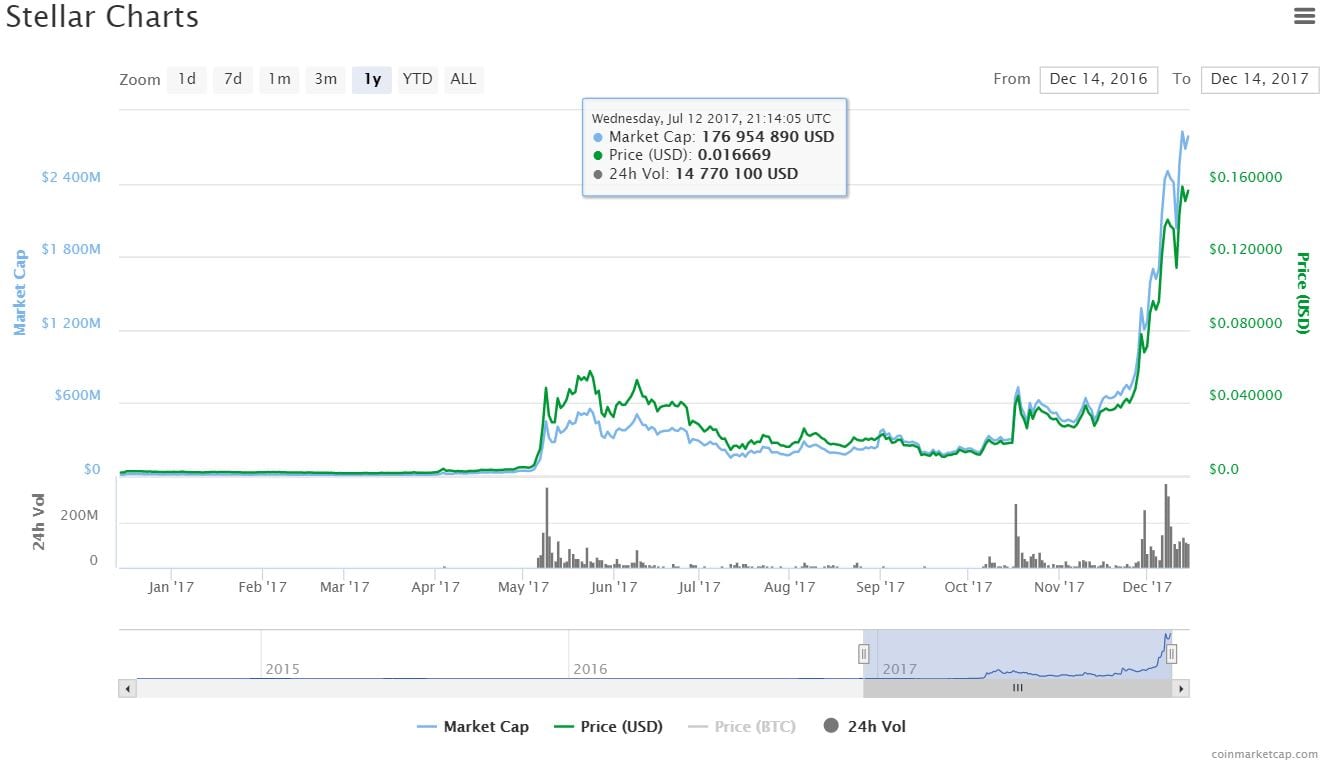Click the Stellar Charts heading
This screenshot has width=1326, height=760.
(103, 17)
